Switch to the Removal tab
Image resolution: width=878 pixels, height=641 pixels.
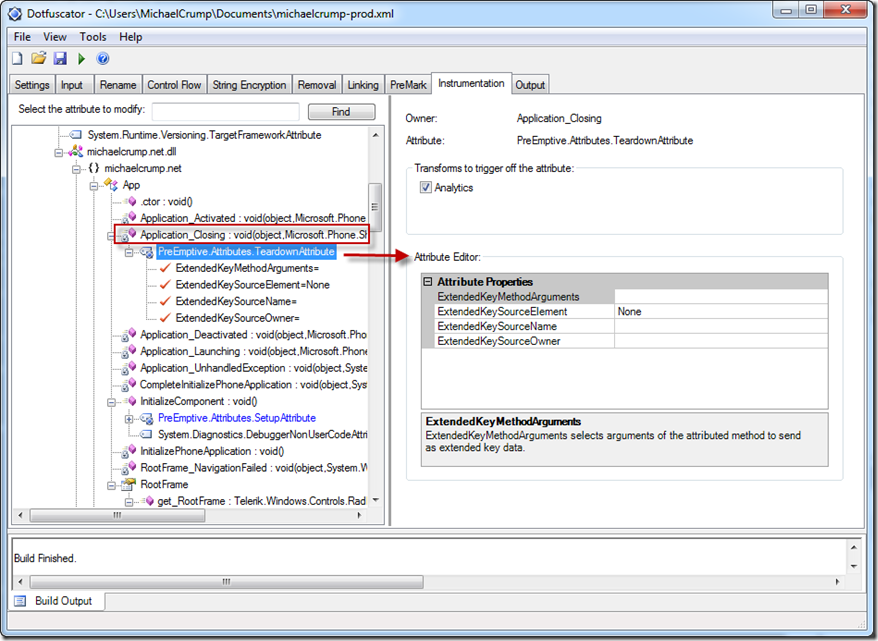[x=317, y=85]
